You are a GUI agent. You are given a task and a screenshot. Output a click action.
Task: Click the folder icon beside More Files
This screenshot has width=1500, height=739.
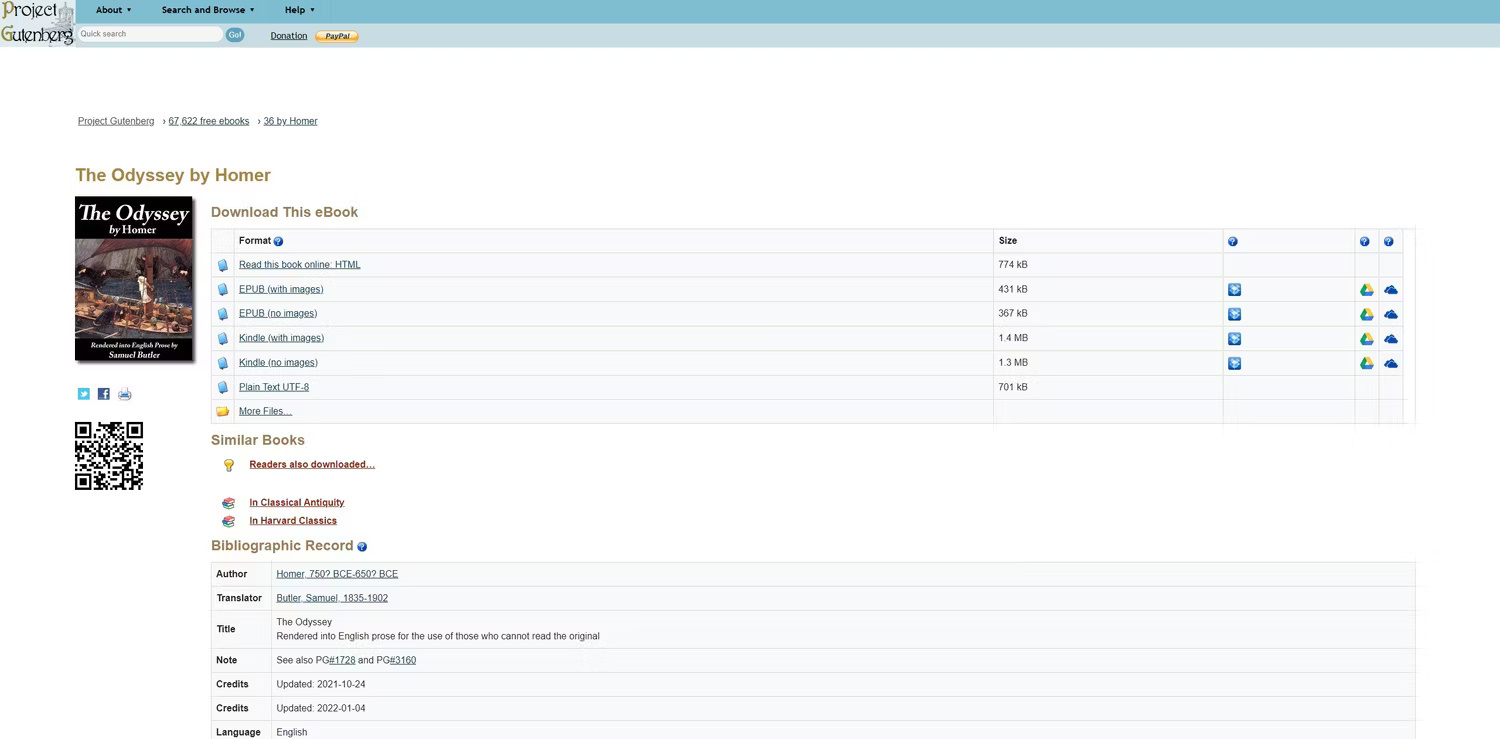click(x=223, y=412)
